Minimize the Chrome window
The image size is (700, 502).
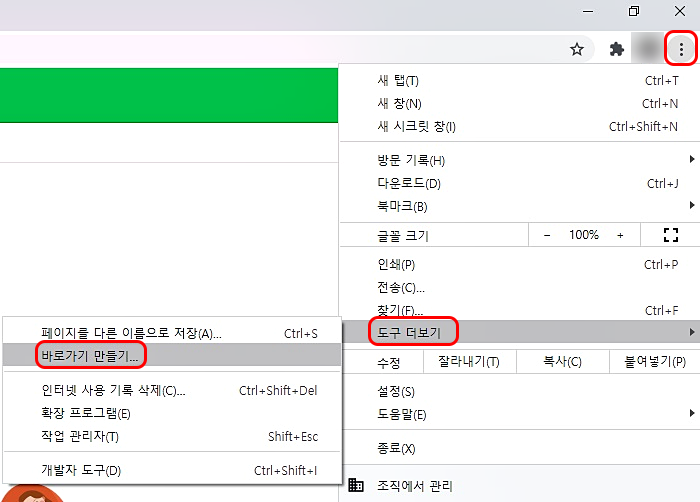pos(588,11)
